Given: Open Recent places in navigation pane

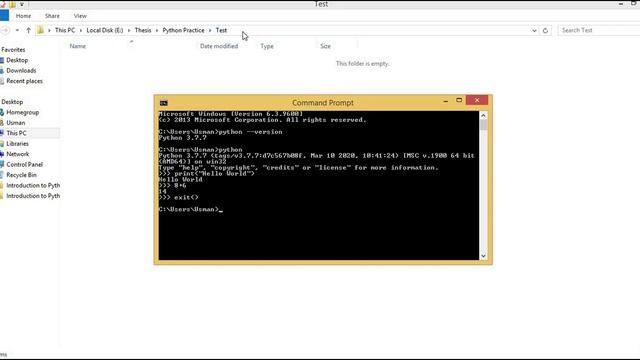Looking at the screenshot, I should (24, 81).
